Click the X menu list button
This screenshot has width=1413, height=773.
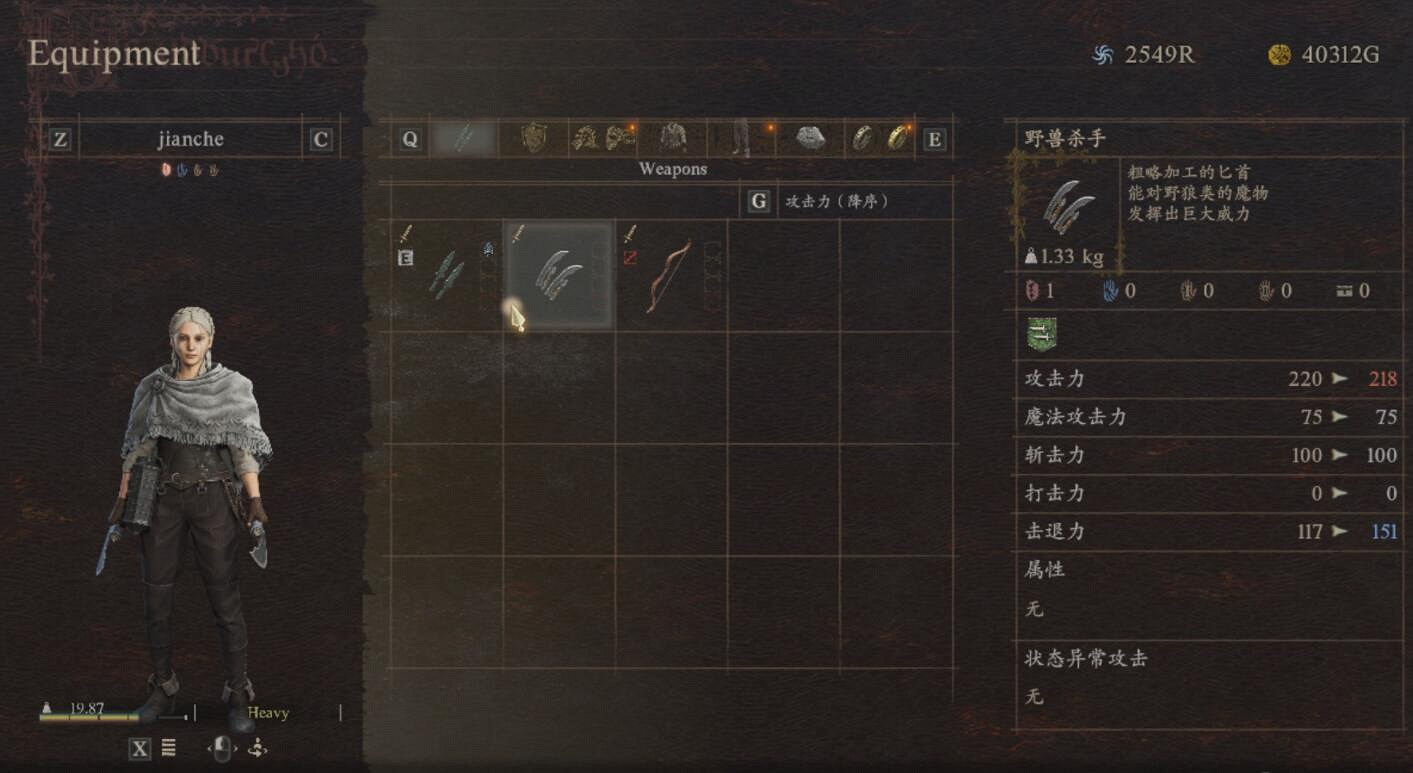[x=140, y=748]
